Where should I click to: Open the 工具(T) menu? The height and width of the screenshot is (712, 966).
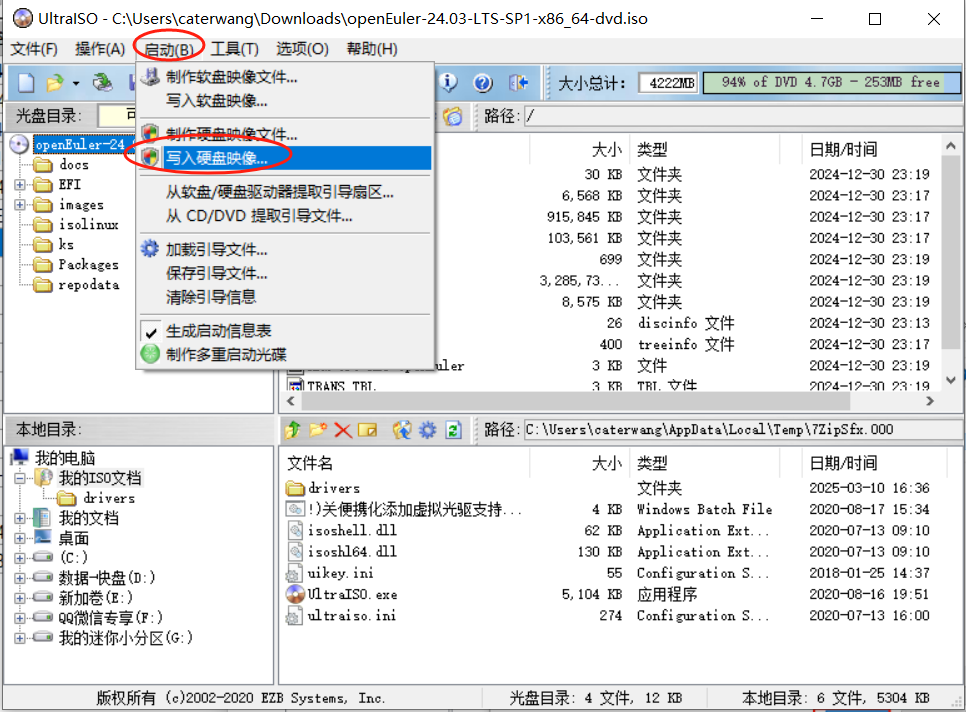tap(235, 49)
